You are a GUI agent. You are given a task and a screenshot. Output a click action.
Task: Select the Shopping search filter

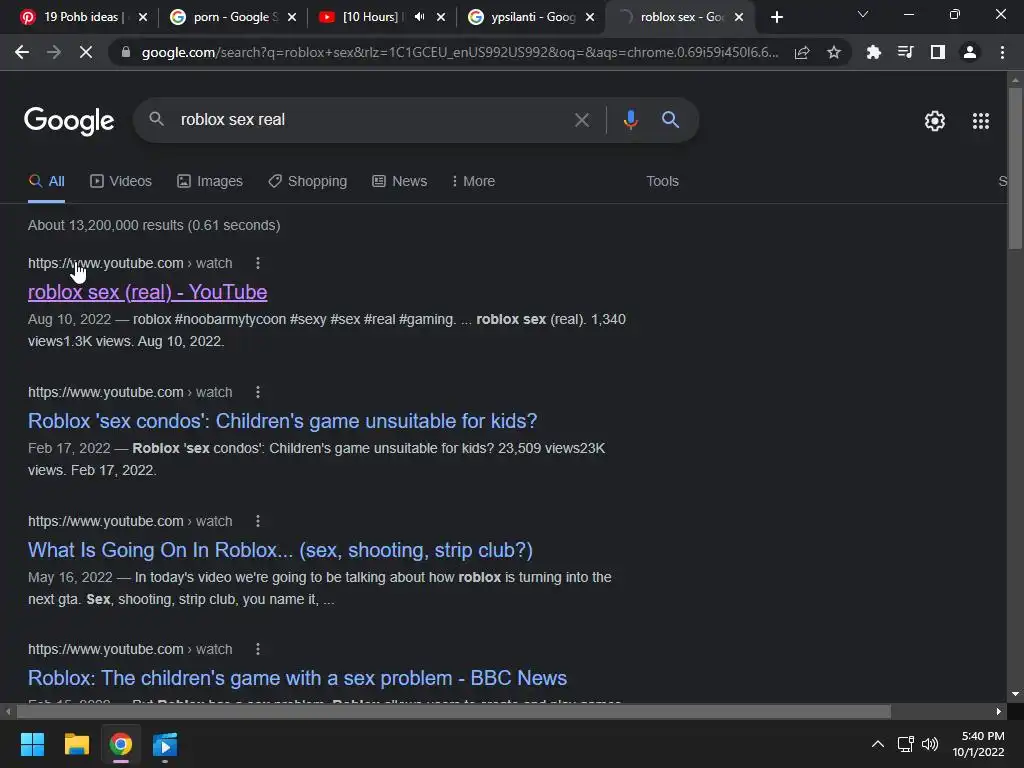pos(308,182)
